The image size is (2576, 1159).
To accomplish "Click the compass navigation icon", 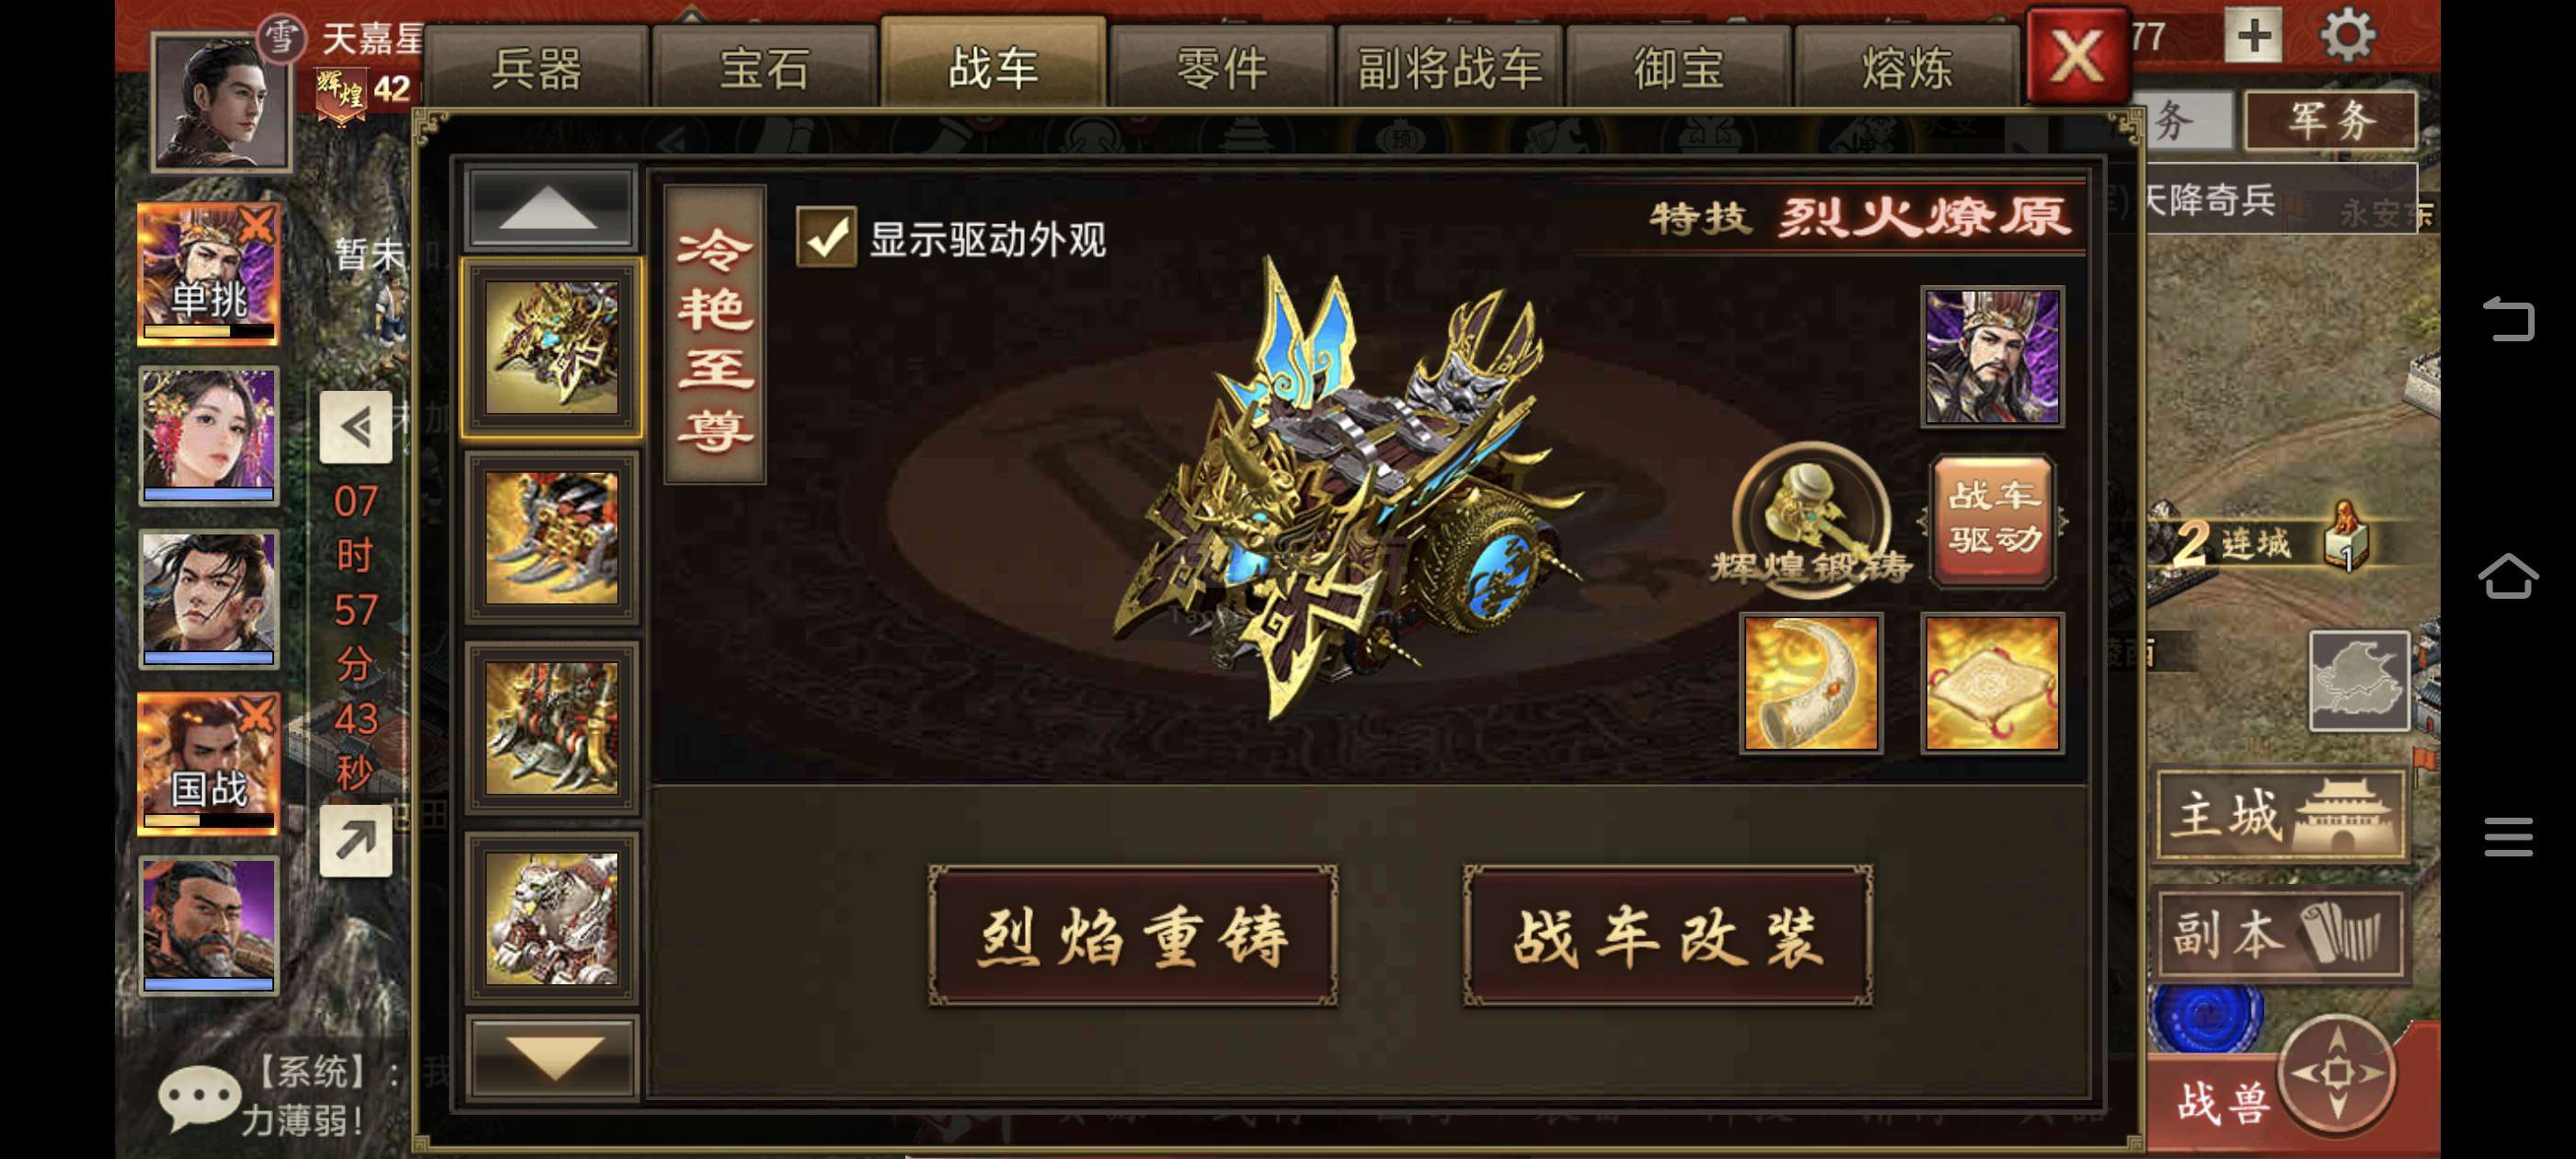I will [x=2337, y=1073].
